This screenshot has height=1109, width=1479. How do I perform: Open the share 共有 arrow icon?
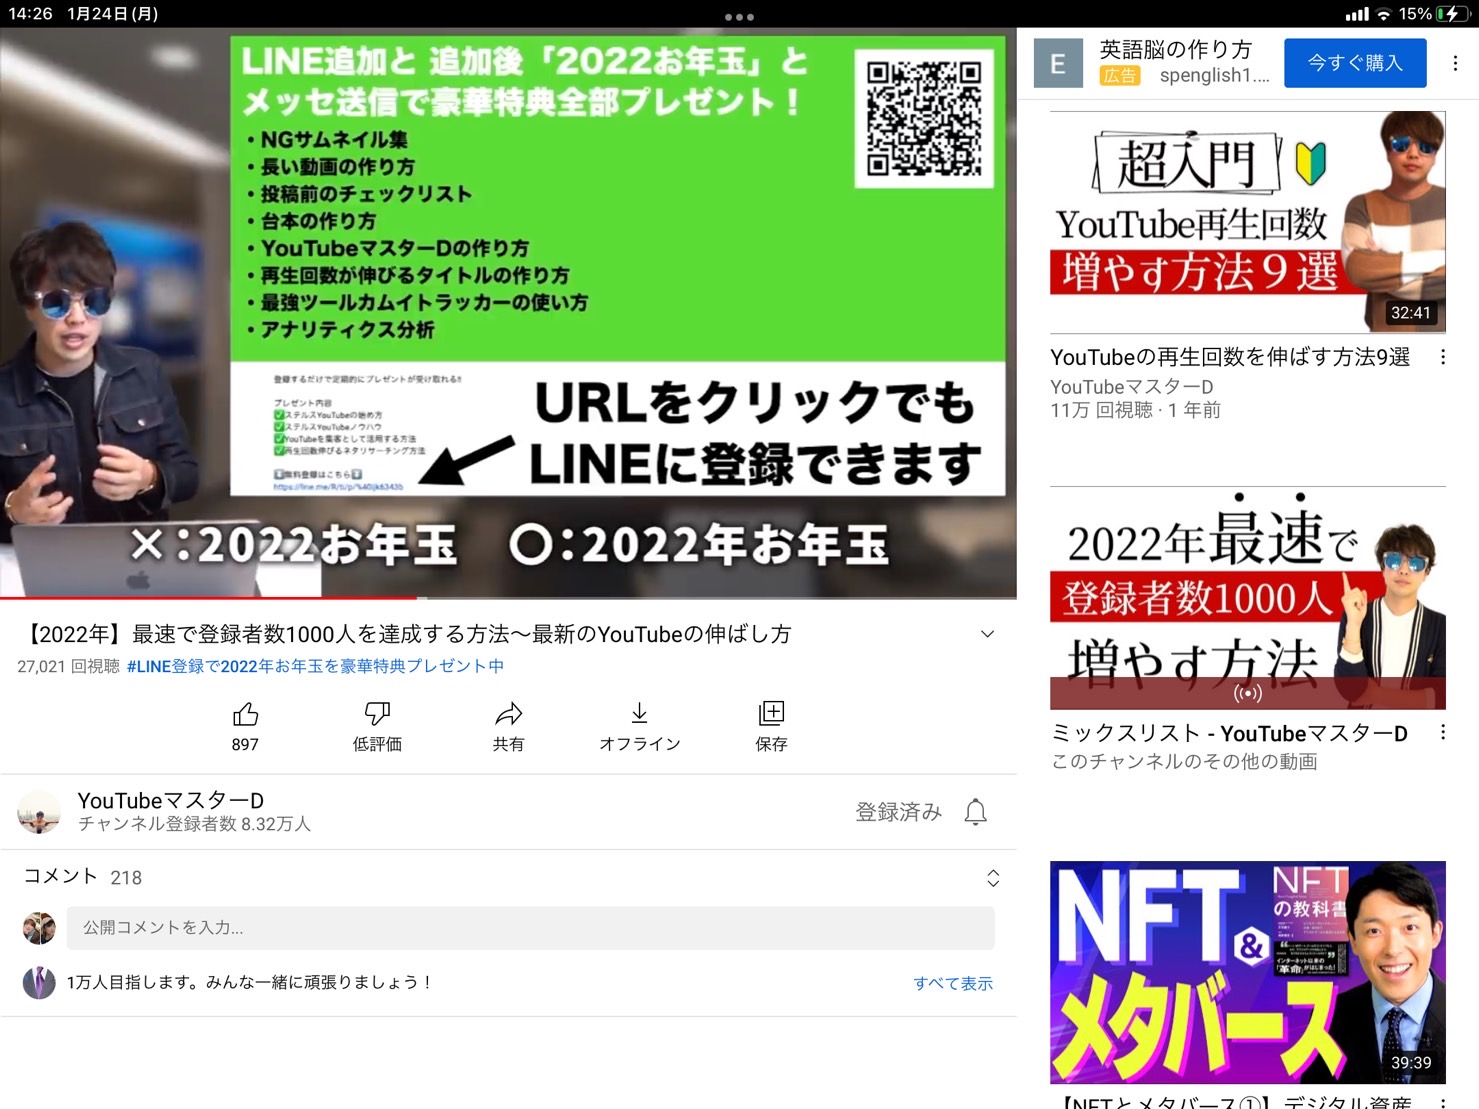click(x=508, y=714)
